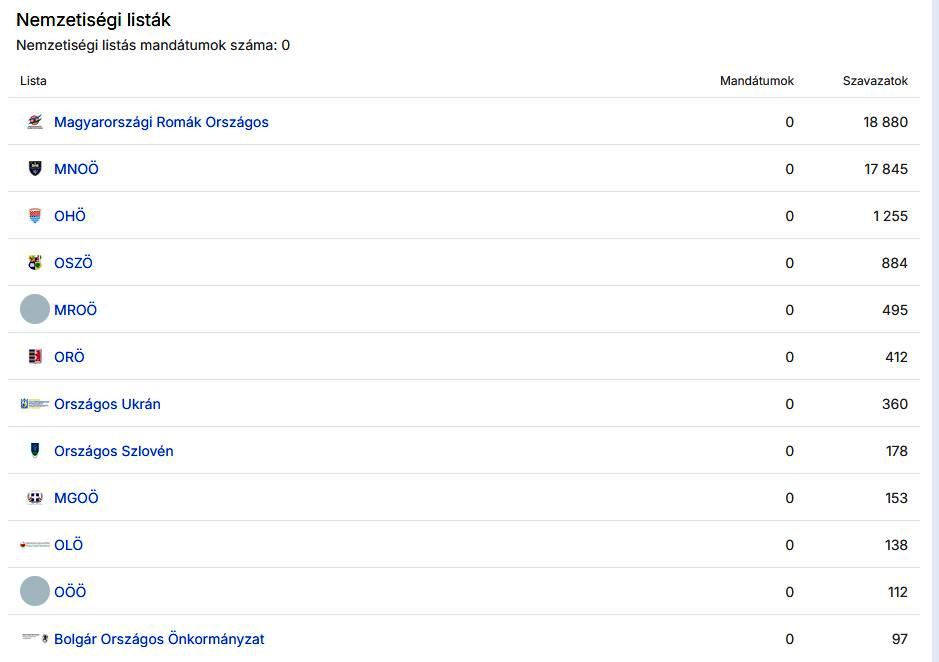Click the gray placeholder avatar beside OÖÖ
This screenshot has height=662, width=939.
[x=35, y=592]
